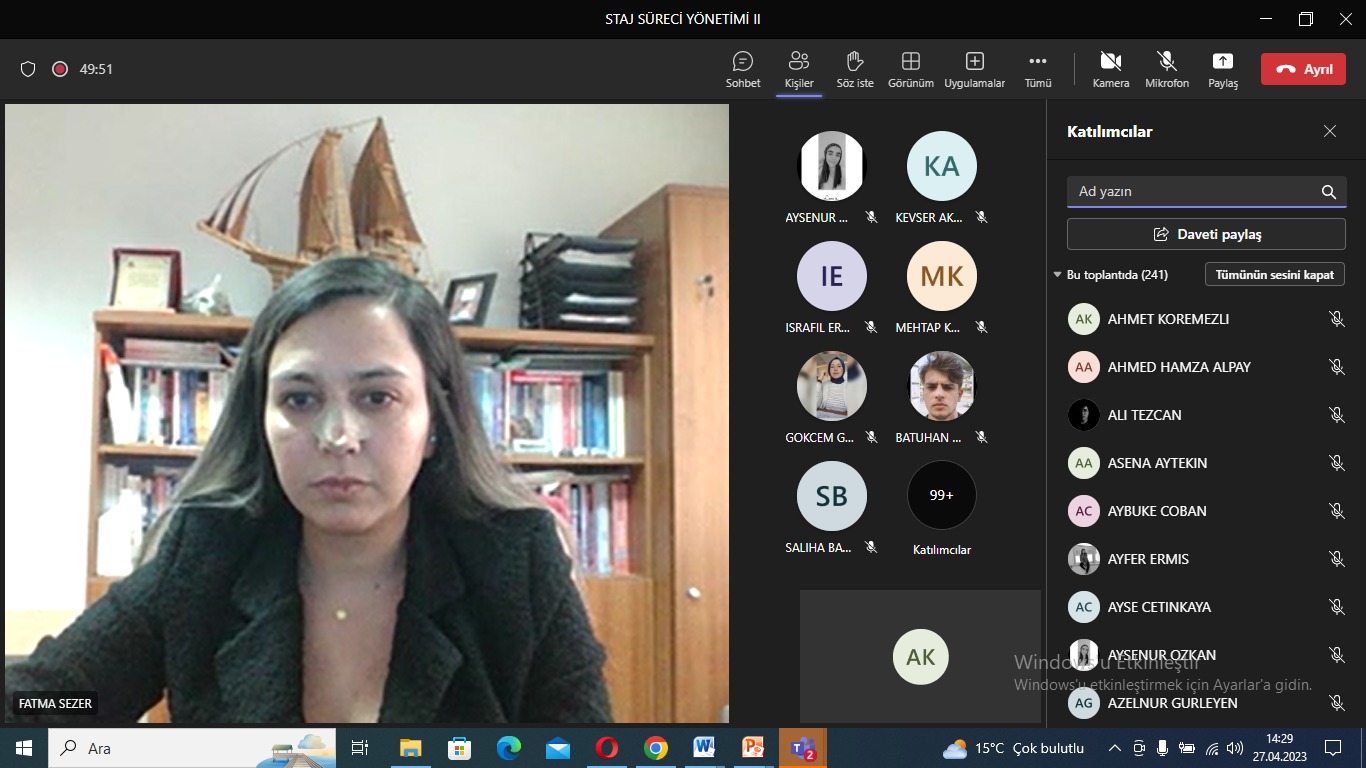Click avatar AC beside AYBUKE COBAN
This screenshot has height=768, width=1366.
(1084, 511)
